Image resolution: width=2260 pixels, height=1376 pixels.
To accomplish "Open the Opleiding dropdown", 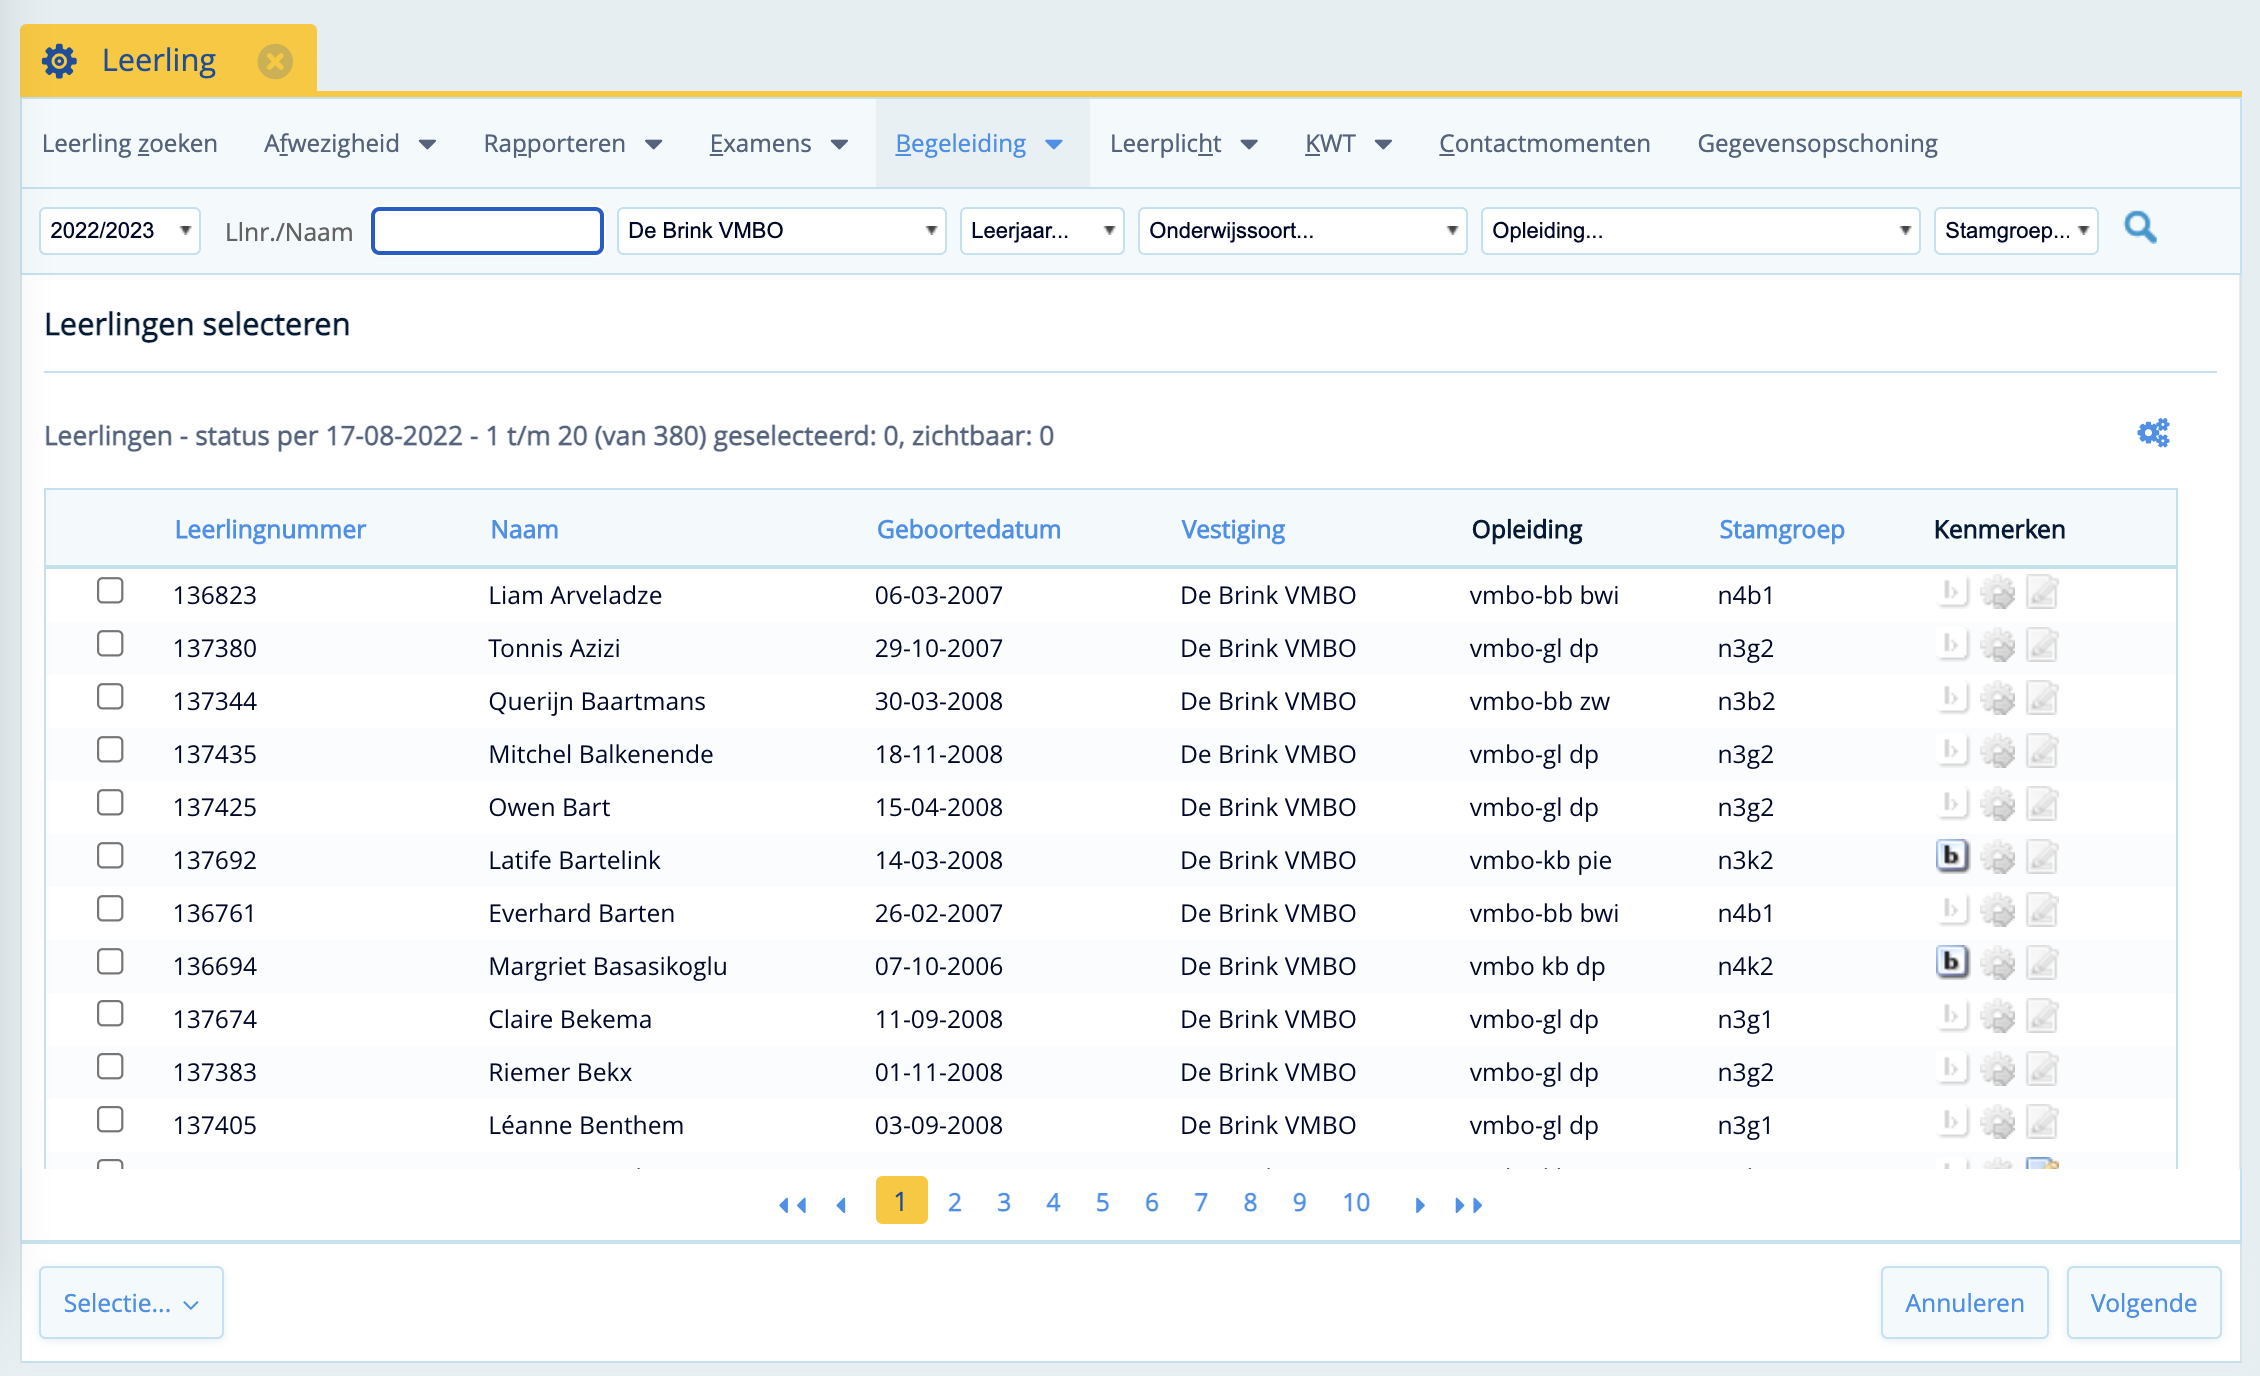I will (1700, 231).
